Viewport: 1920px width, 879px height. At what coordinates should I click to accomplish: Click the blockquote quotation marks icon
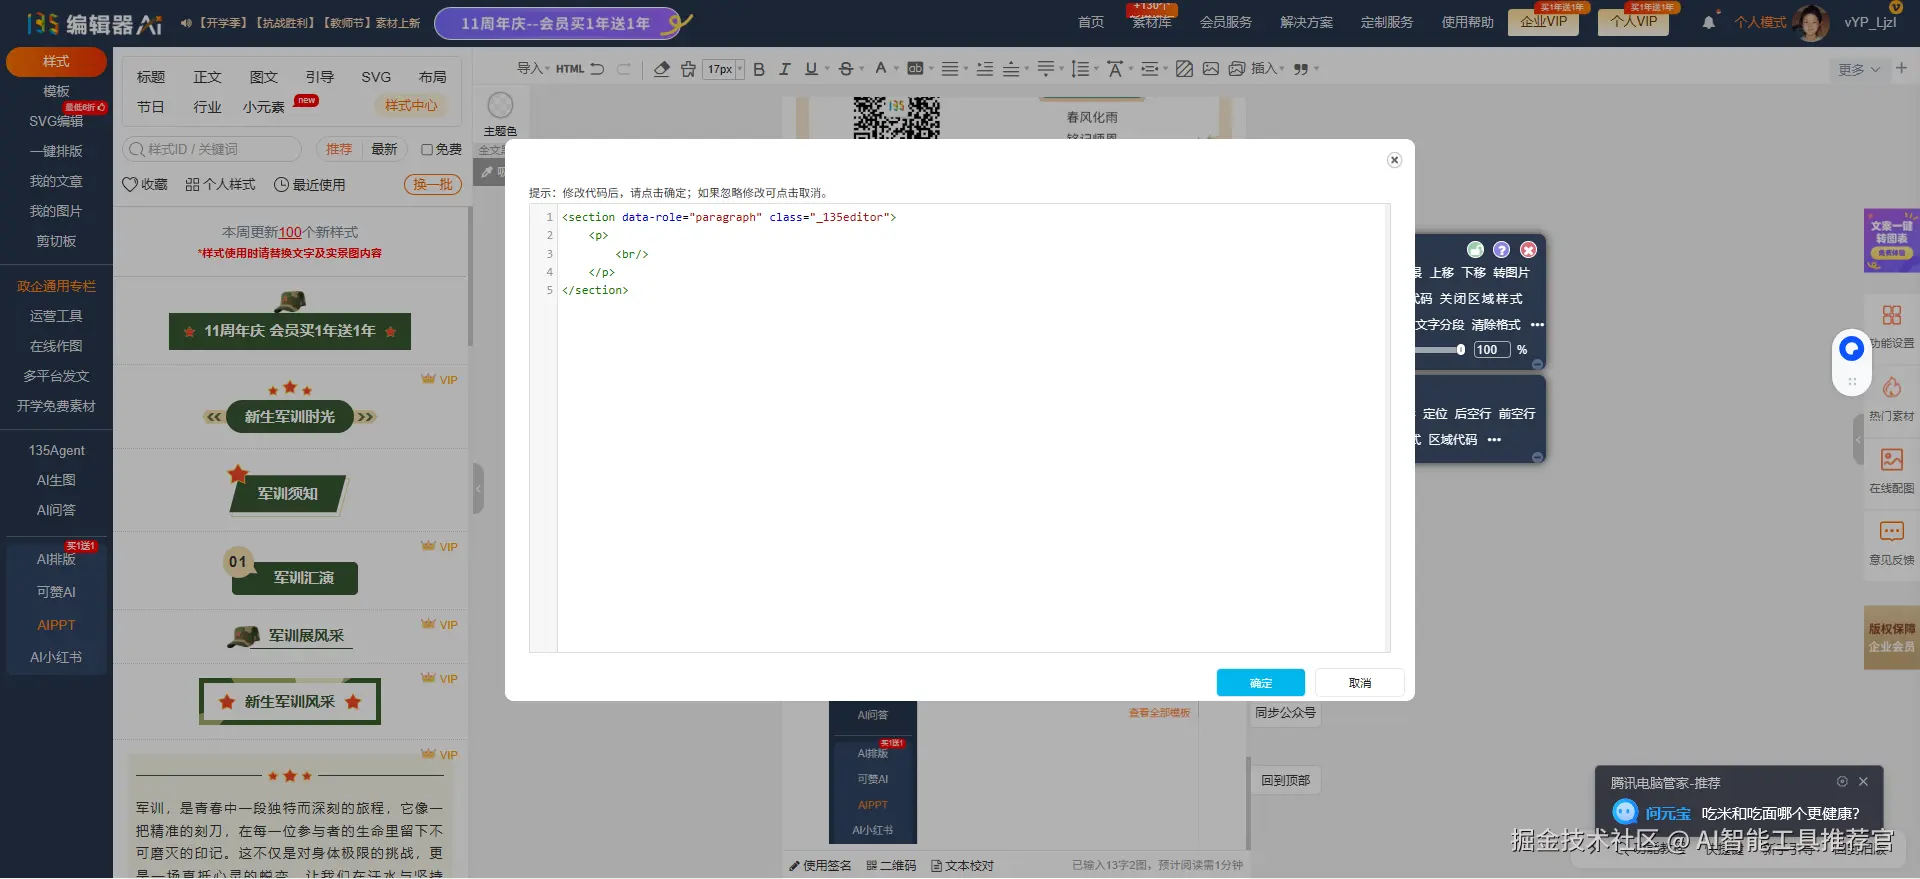tap(1301, 69)
